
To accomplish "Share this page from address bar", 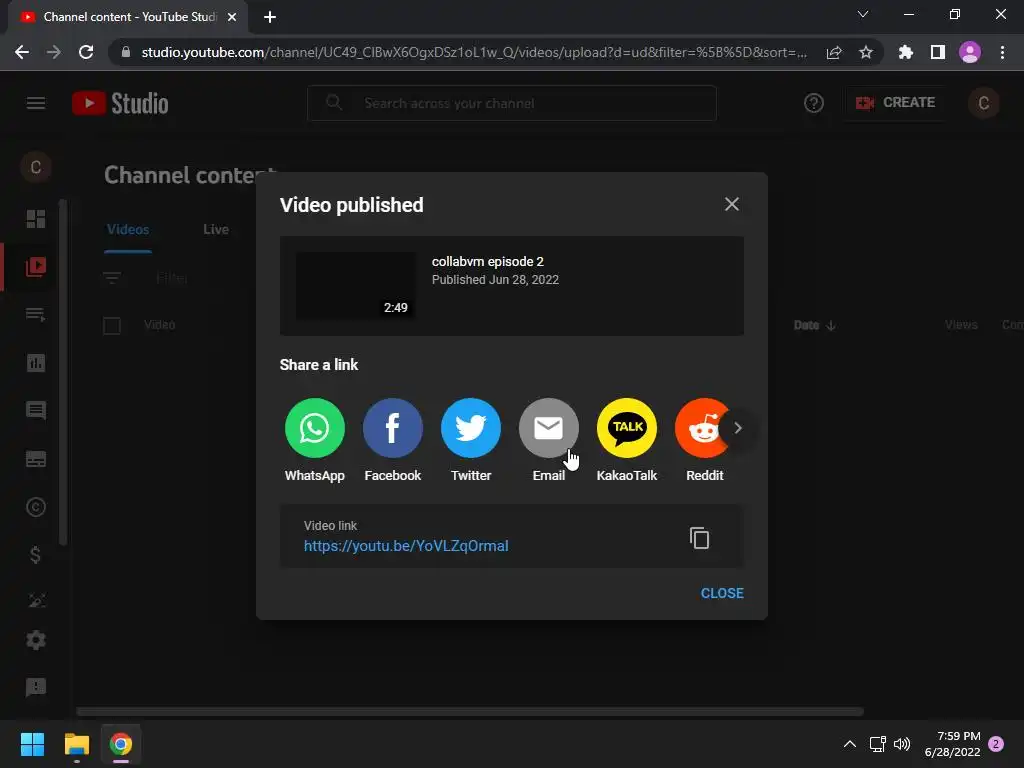I will pos(834,52).
